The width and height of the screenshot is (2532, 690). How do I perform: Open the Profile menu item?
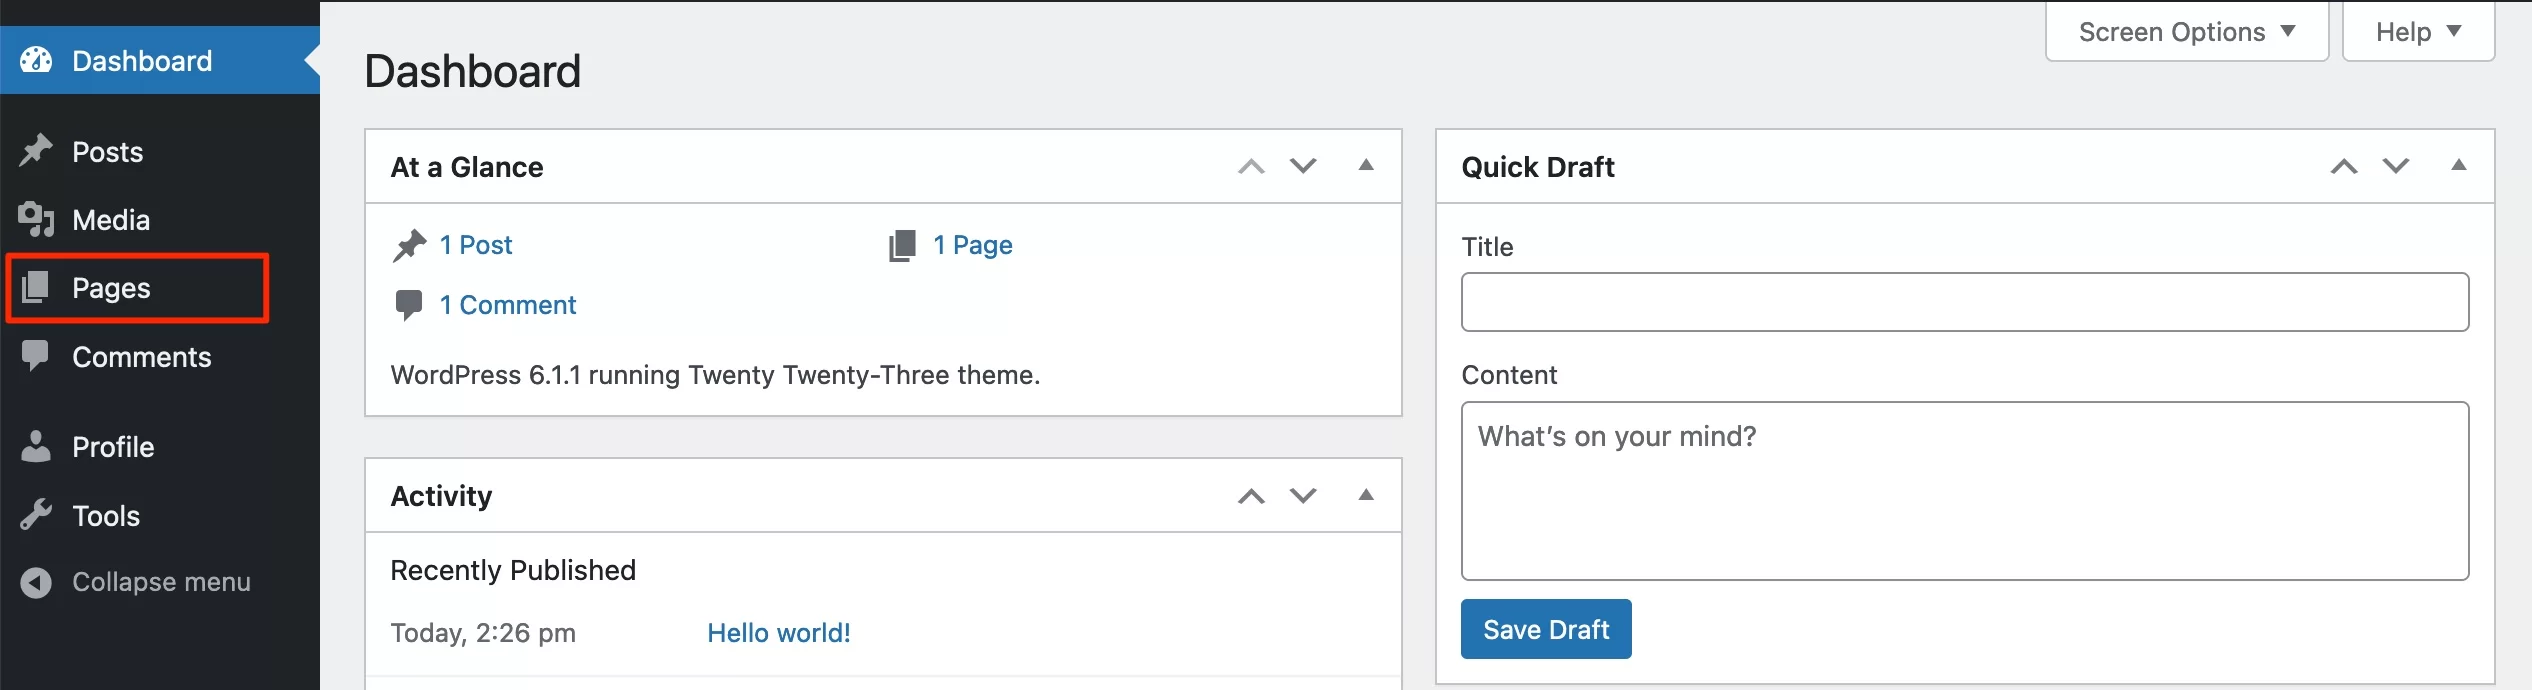pos(160,446)
